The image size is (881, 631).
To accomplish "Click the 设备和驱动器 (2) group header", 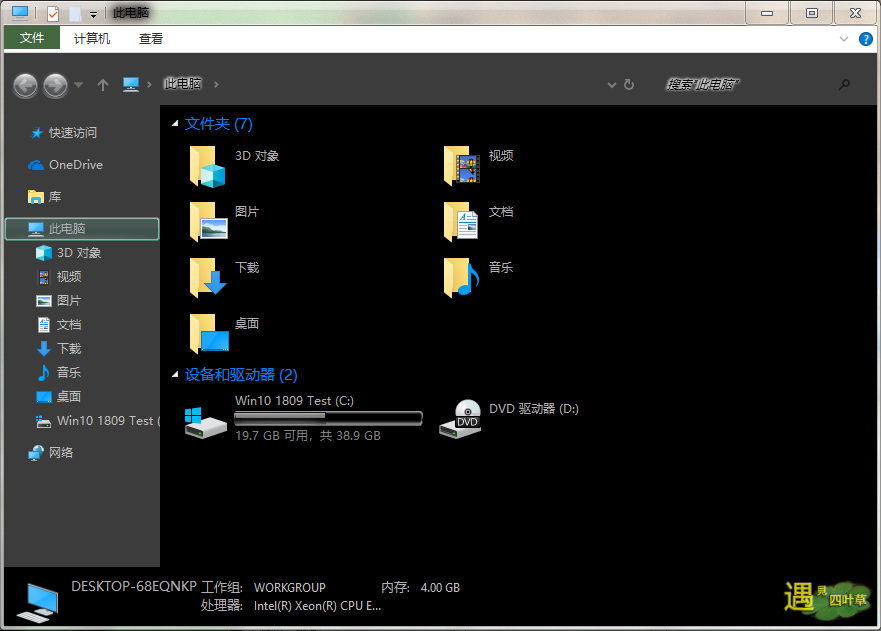I will coord(241,375).
